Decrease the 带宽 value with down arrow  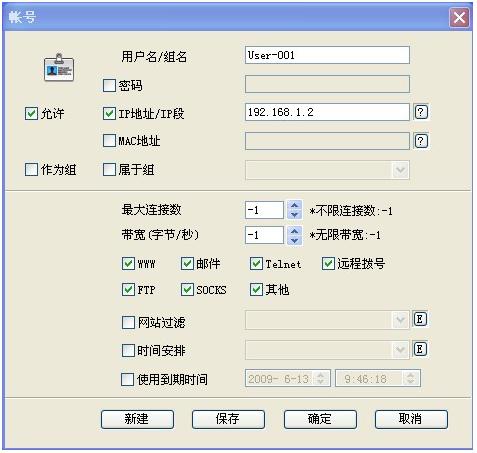click(x=295, y=240)
